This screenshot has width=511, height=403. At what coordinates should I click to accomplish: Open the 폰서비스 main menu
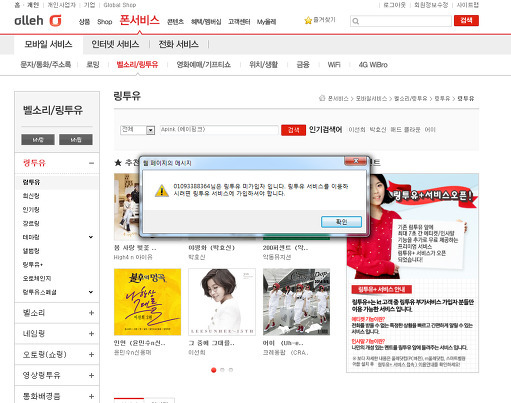(x=139, y=21)
